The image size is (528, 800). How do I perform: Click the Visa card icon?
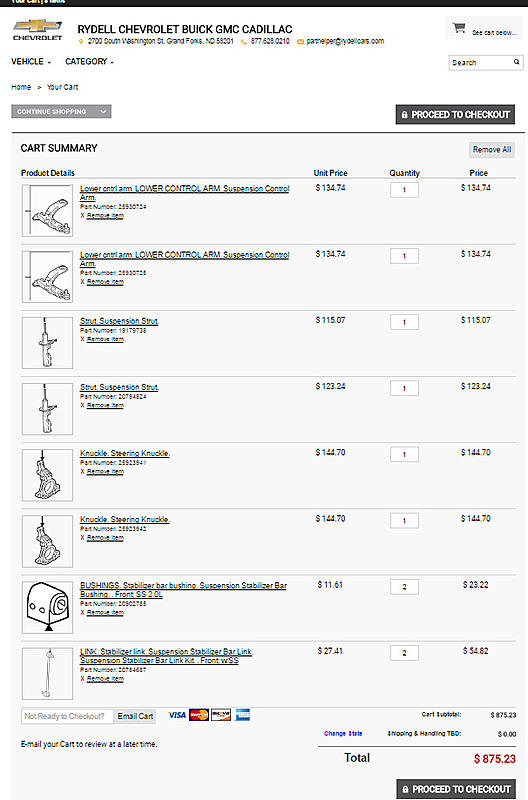click(x=177, y=715)
